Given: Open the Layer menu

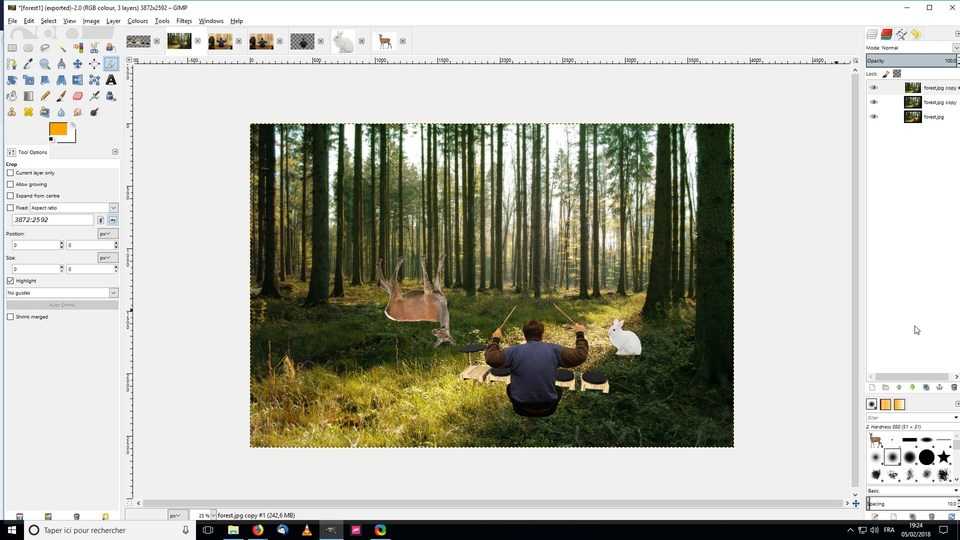Looking at the screenshot, I should pos(113,21).
